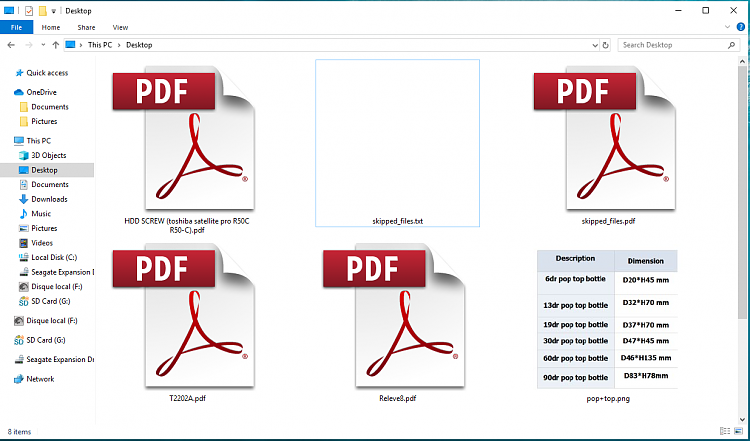This screenshot has height=441, width=750.
Task: Click the Music note icon
Action: click(x=23, y=214)
